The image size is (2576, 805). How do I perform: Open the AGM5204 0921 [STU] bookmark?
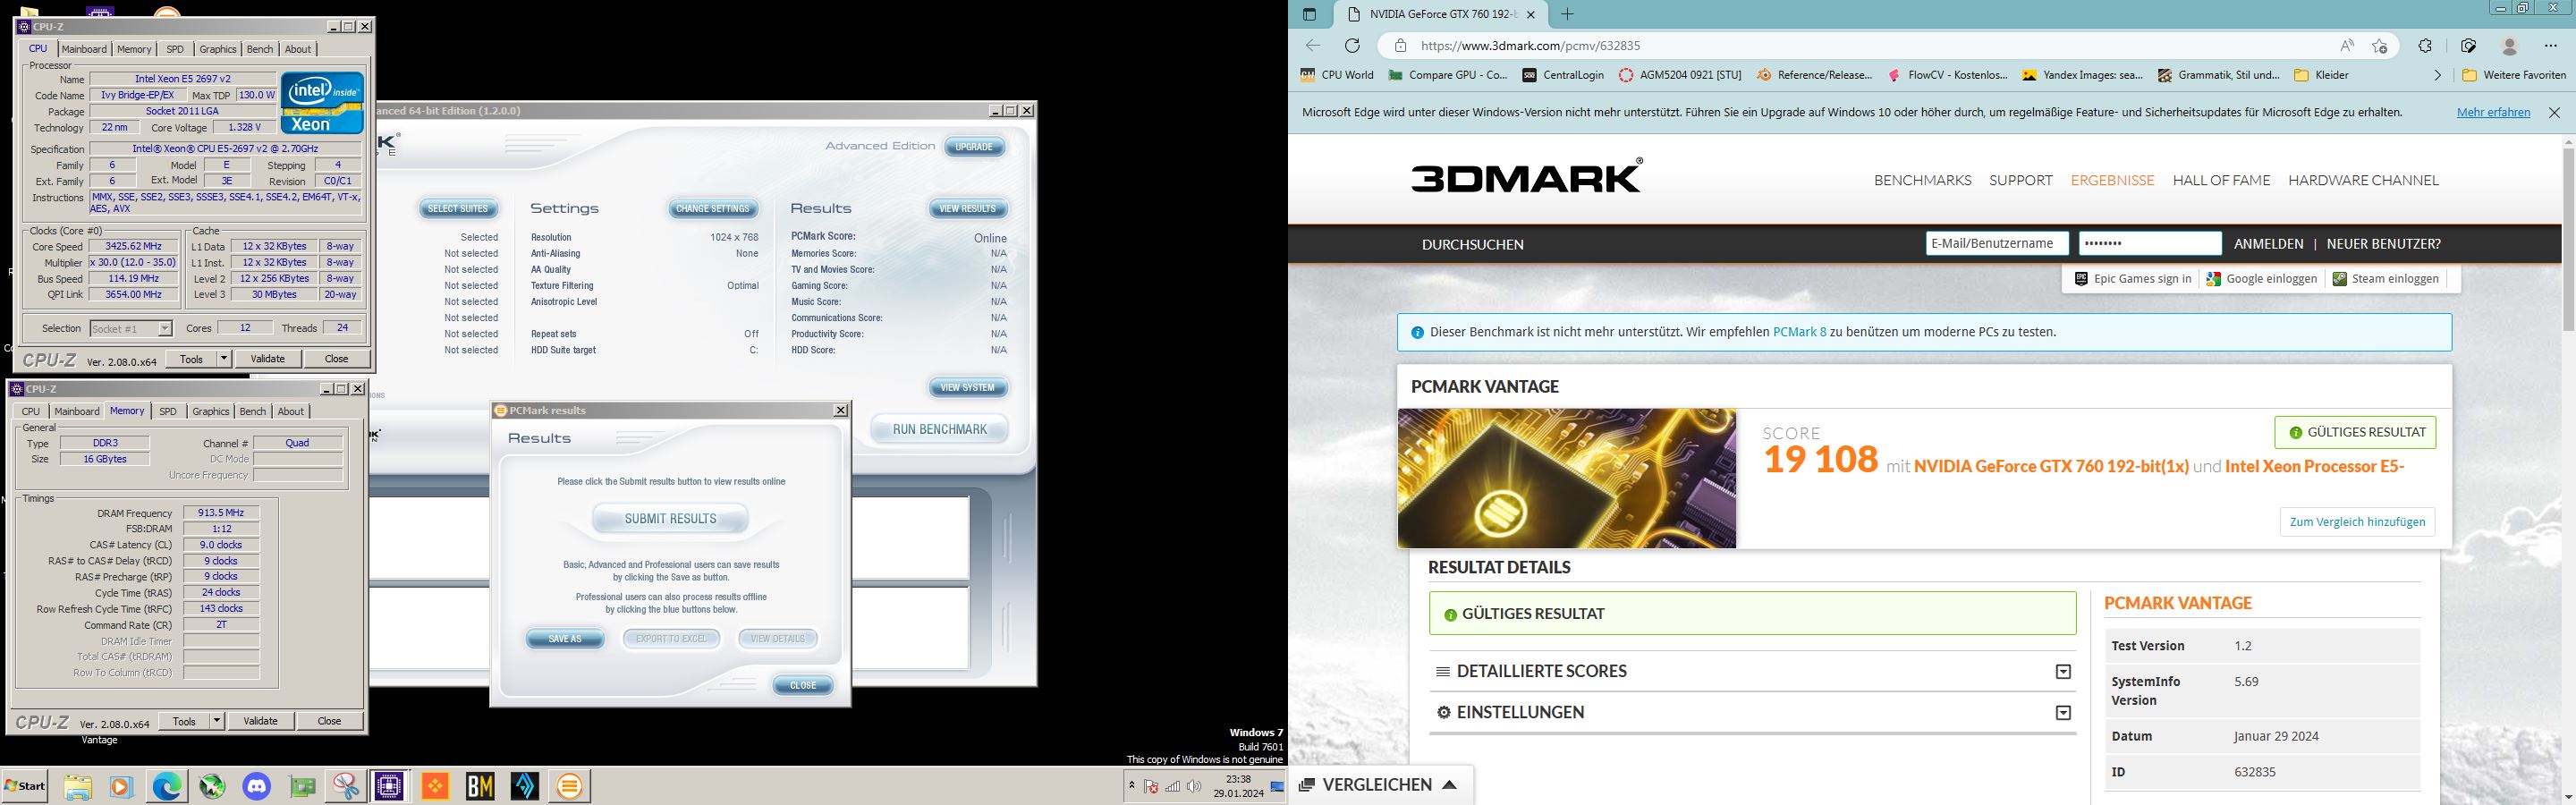(x=1680, y=75)
